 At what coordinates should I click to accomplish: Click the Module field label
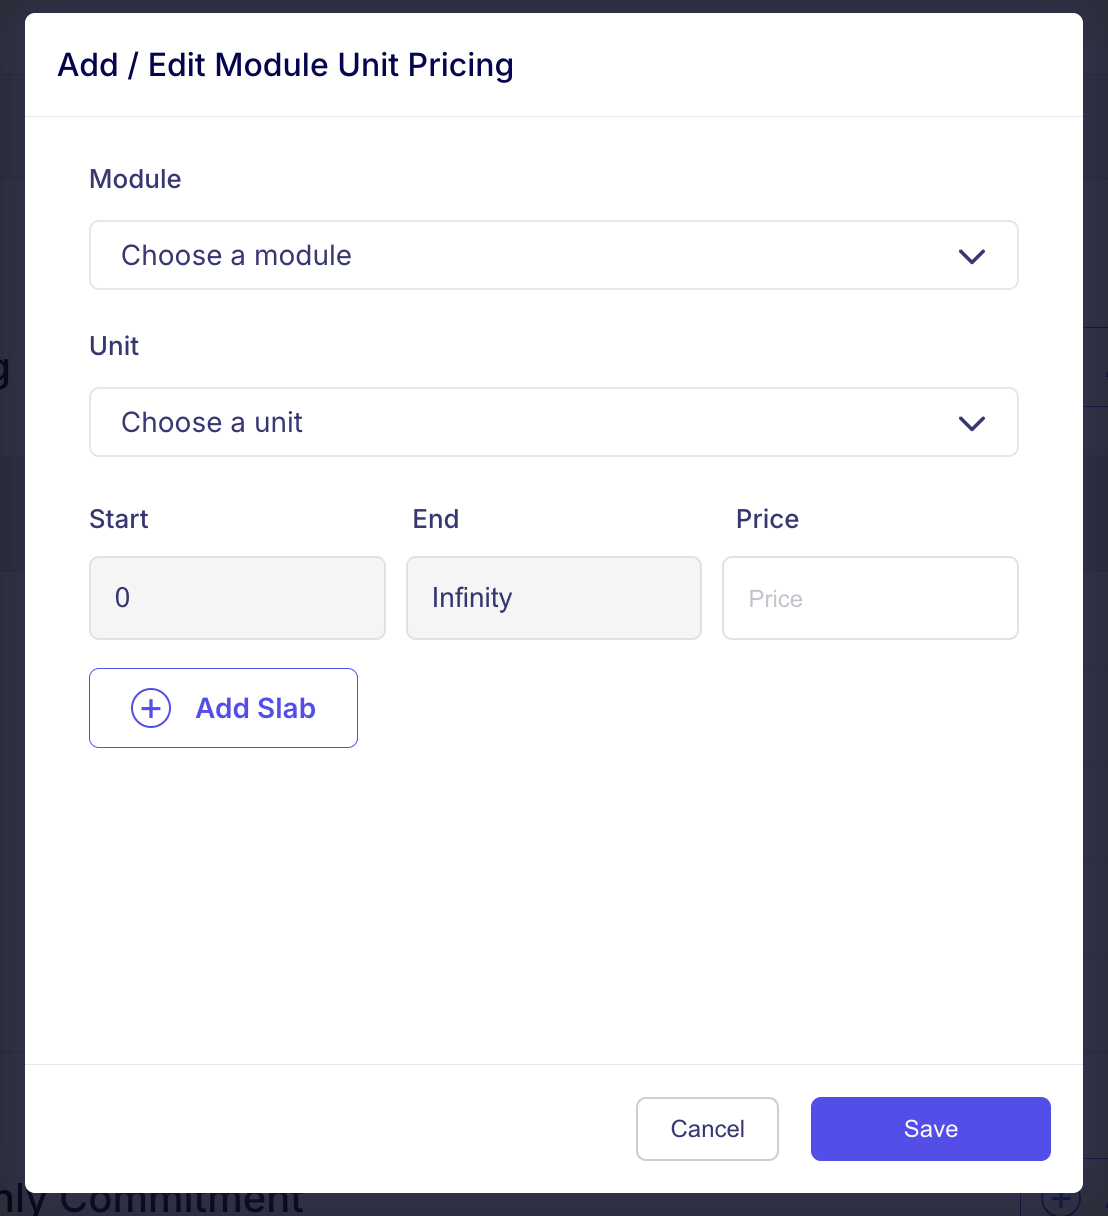tap(135, 179)
